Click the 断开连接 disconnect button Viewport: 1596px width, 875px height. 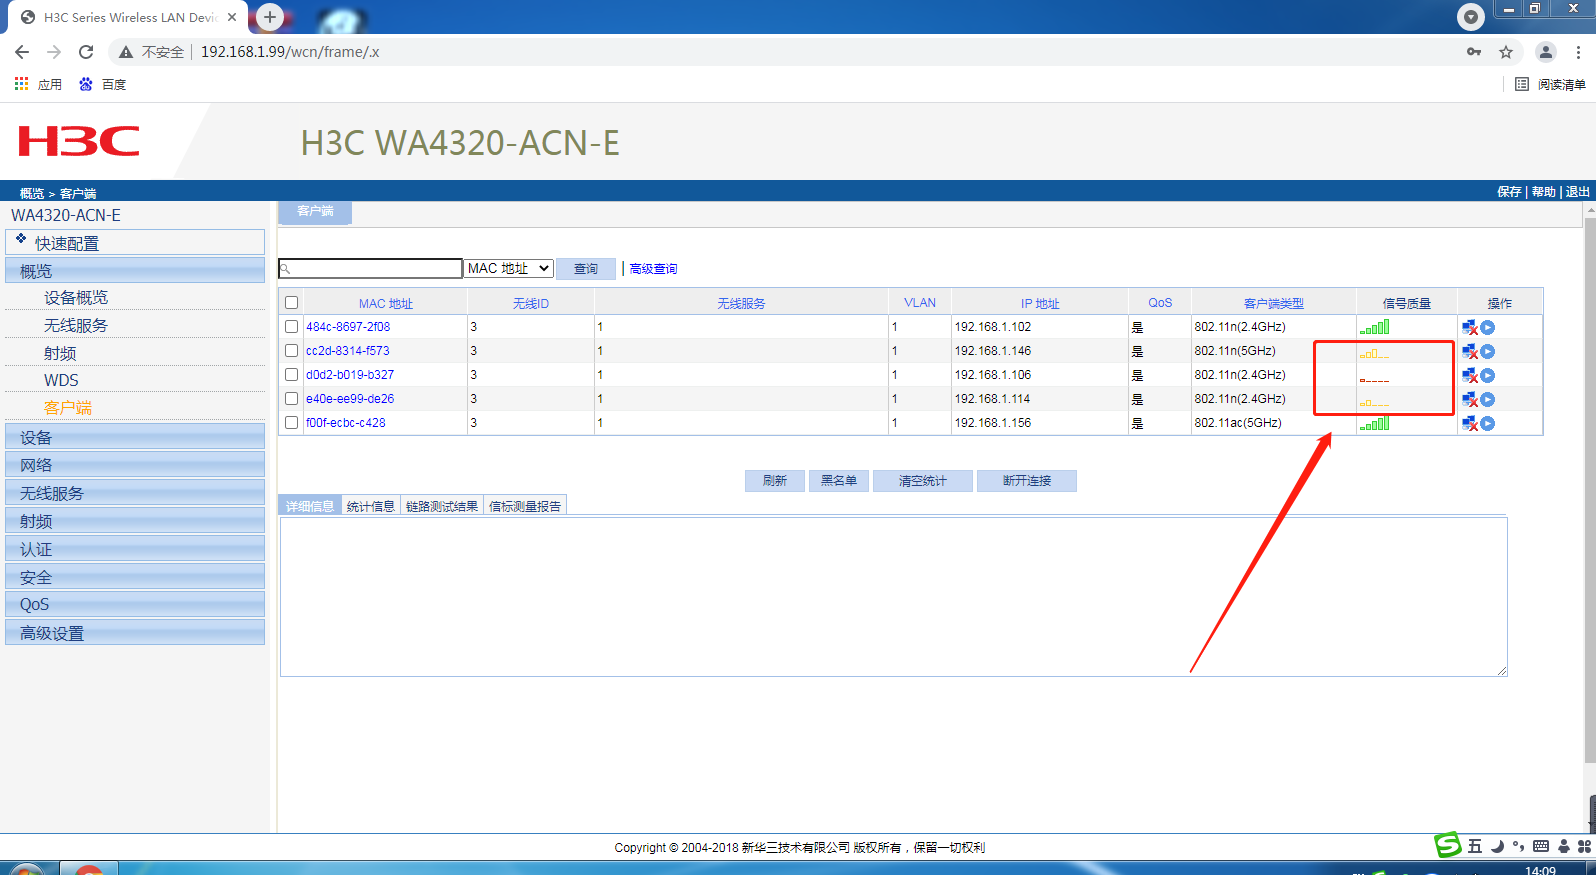pyautogui.click(x=1027, y=481)
